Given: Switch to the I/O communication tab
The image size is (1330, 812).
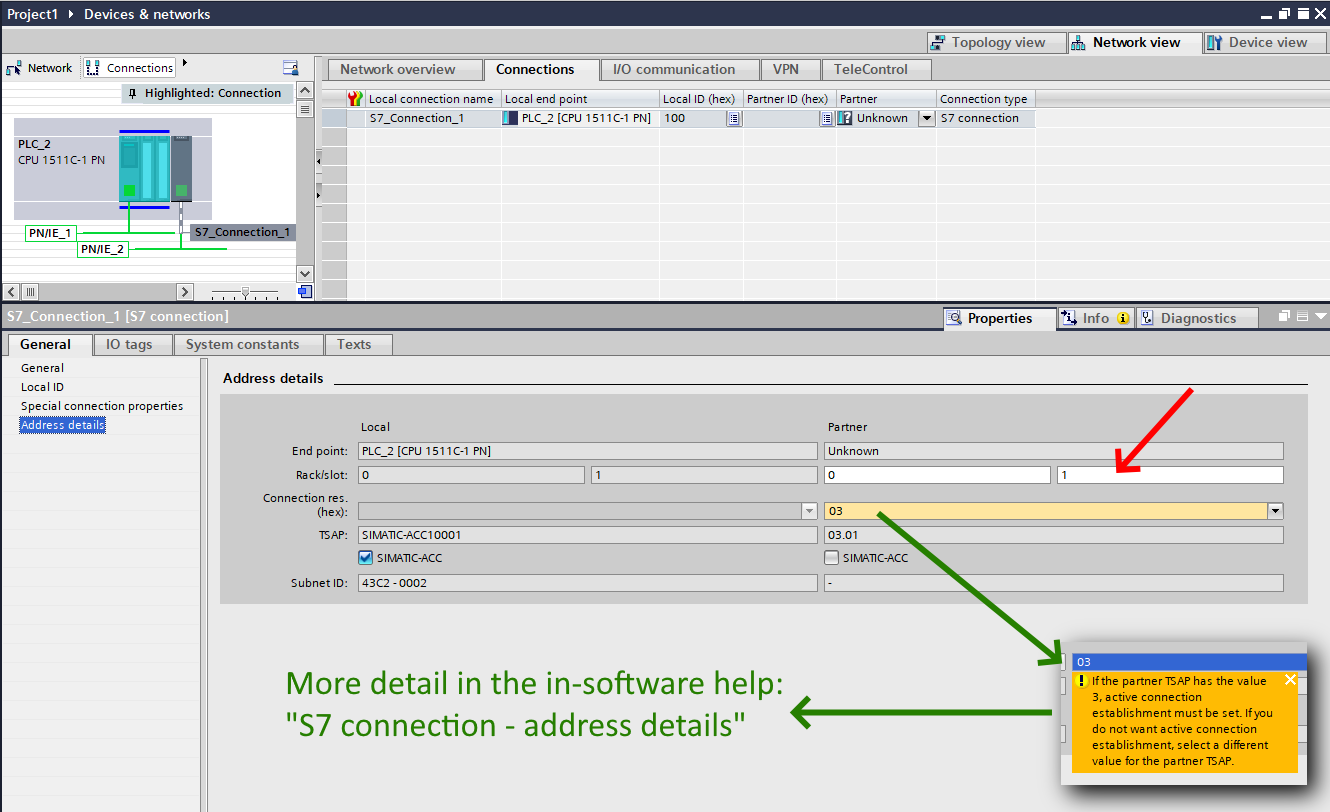Looking at the screenshot, I should pyautogui.click(x=673, y=70).
